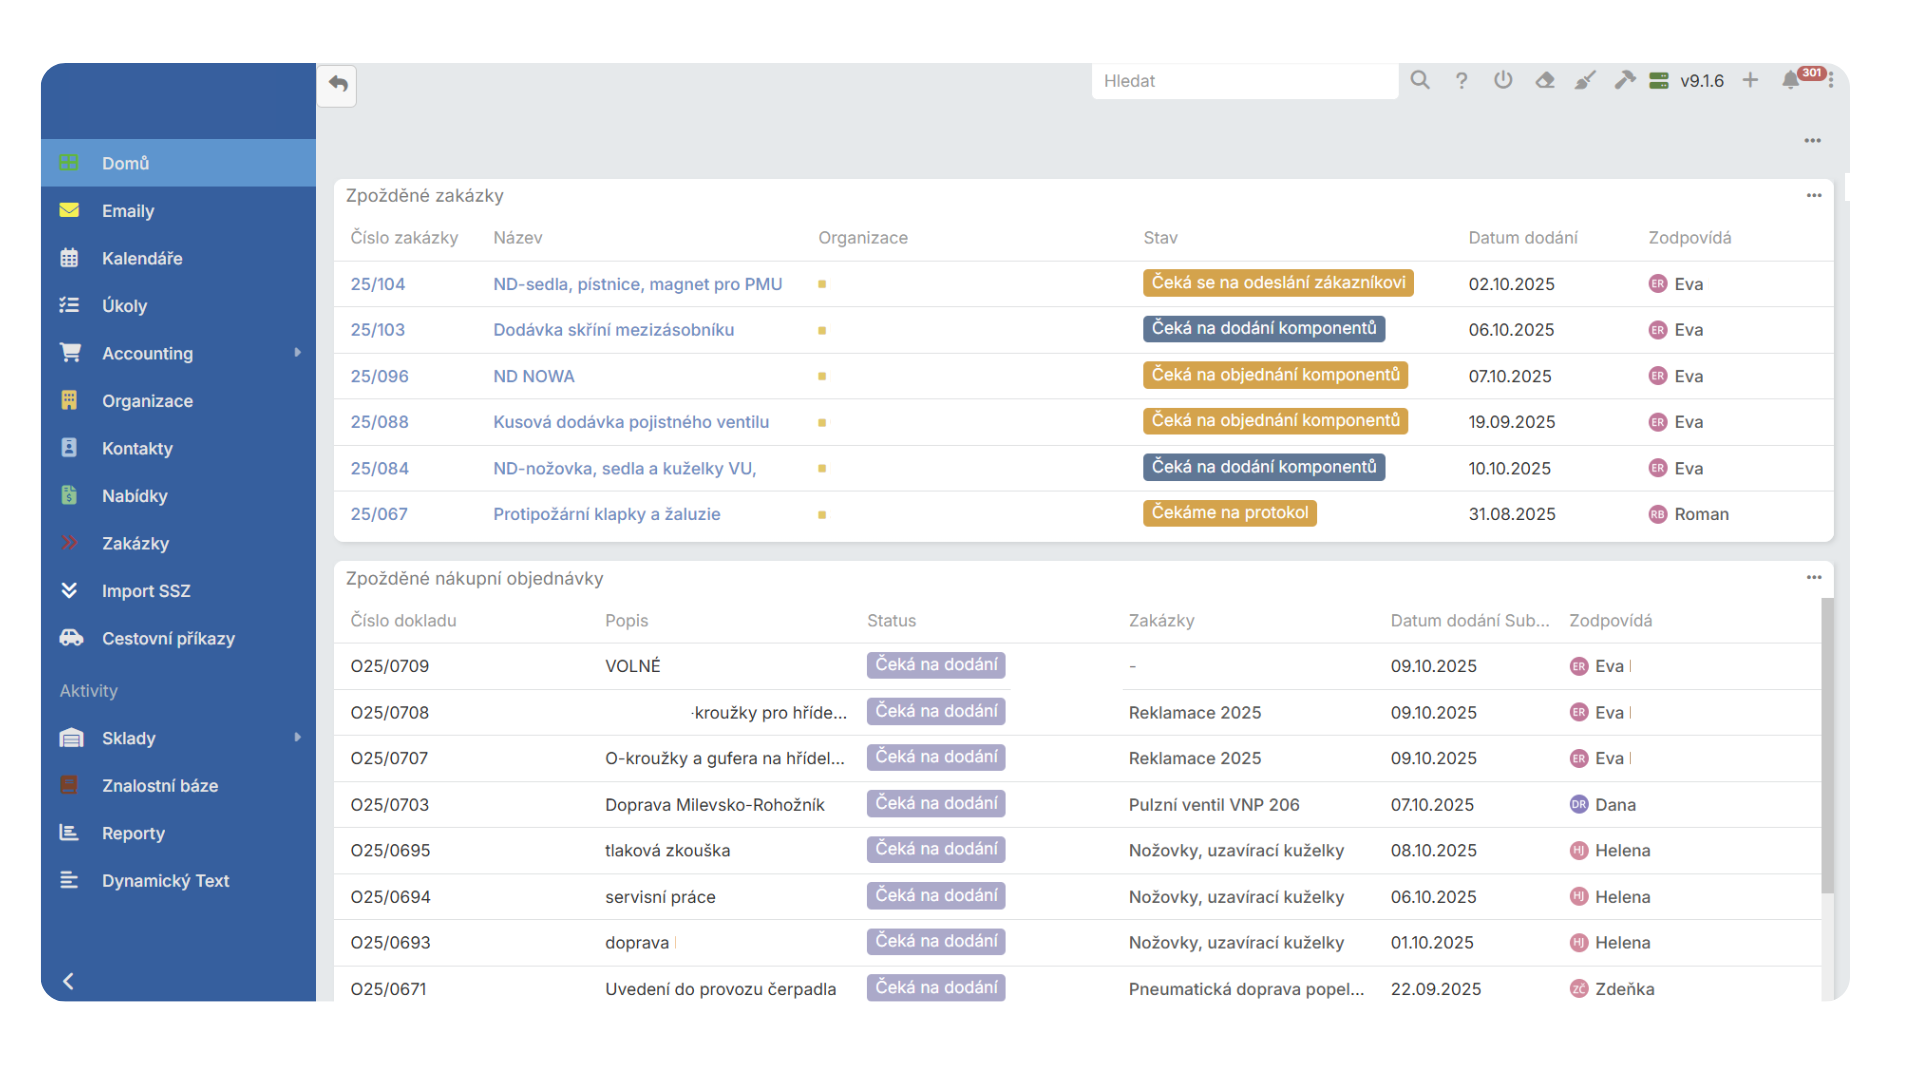This screenshot has width=1920, height=1080.
Task: Collapse the sidebar with left chevron
Action: (68, 981)
